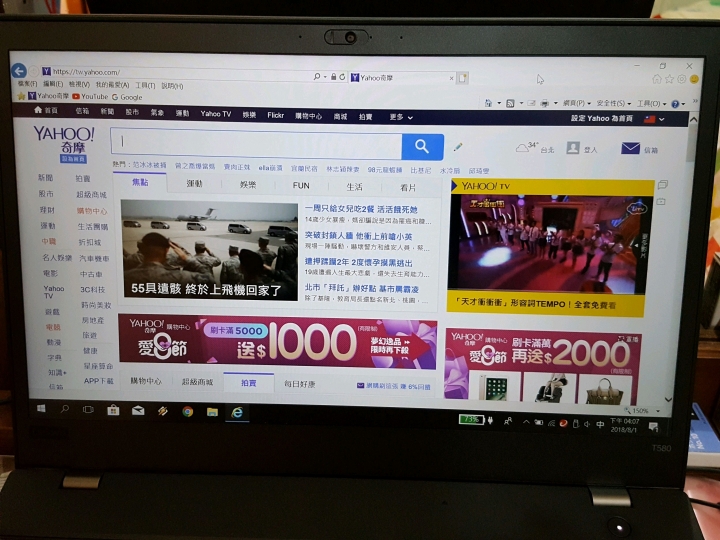
Task: Click the command bar home icon
Action: [x=489, y=103]
